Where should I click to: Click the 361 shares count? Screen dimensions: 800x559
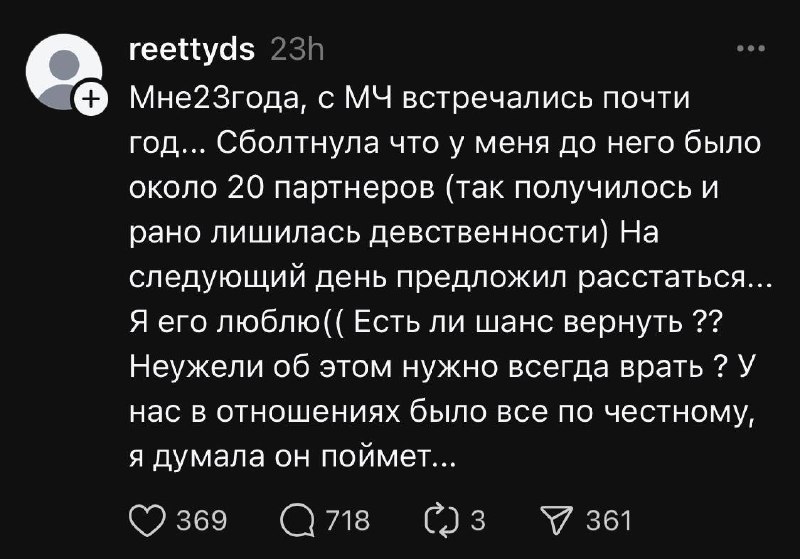[x=608, y=521]
